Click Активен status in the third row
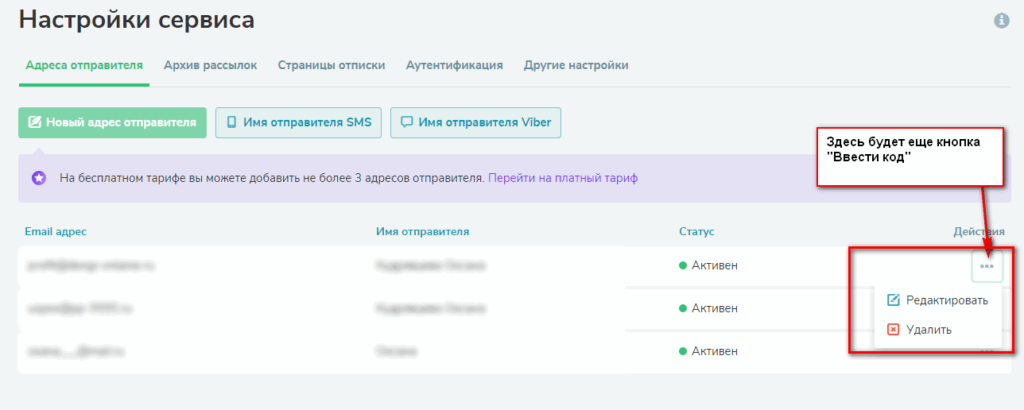Viewport: 1024px width, 410px height. [708, 351]
